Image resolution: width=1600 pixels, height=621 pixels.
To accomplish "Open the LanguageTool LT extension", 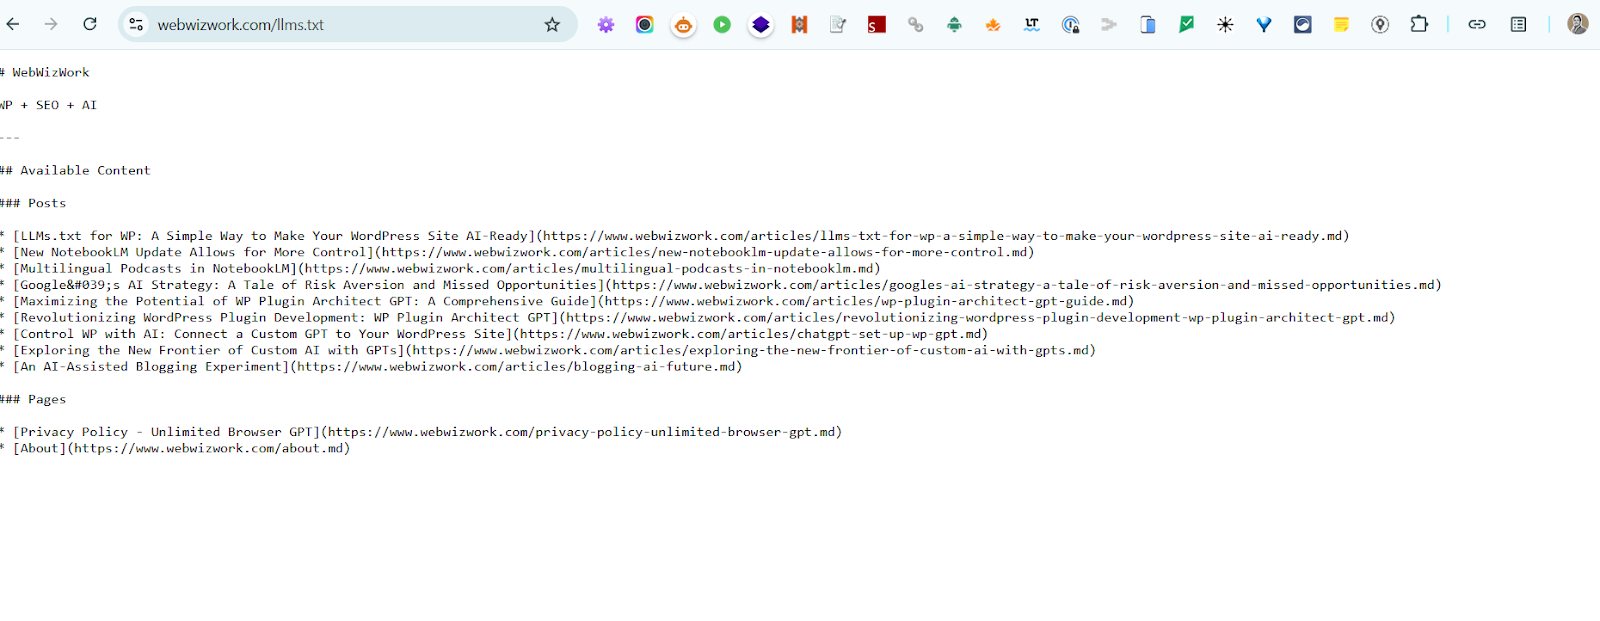I will (1032, 25).
